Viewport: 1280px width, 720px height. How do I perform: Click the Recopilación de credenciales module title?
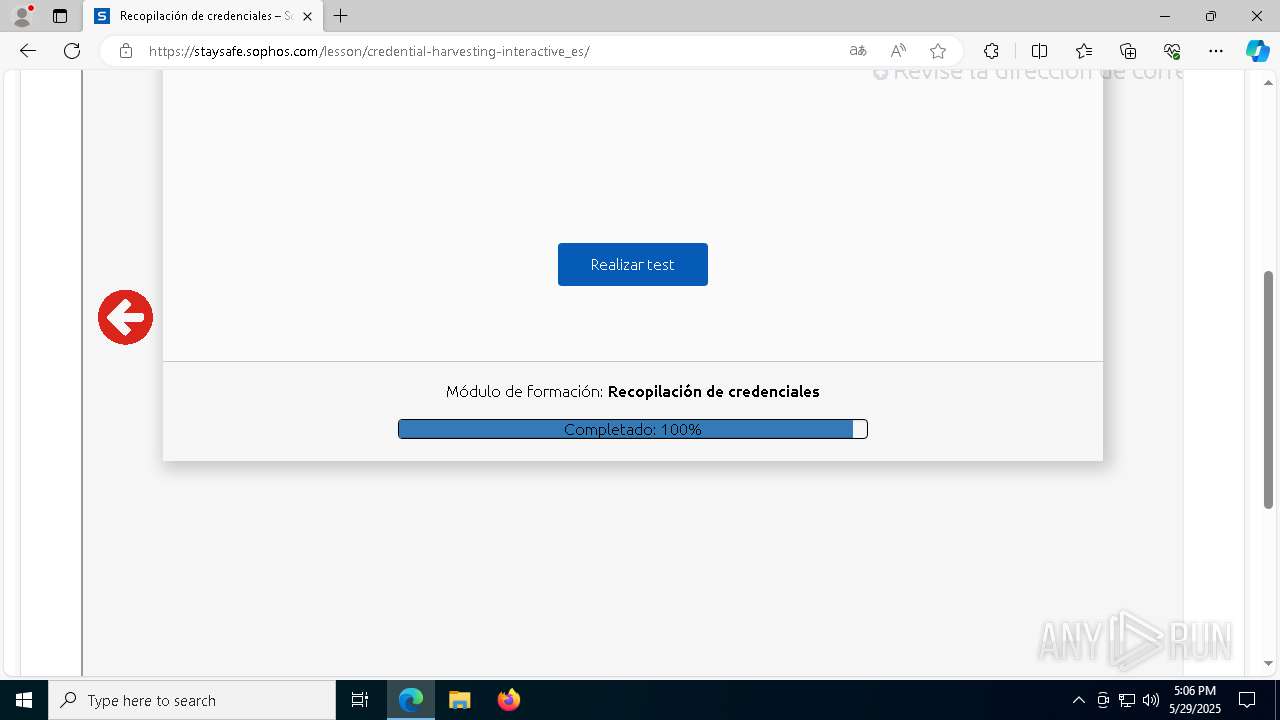pyautogui.click(x=713, y=391)
